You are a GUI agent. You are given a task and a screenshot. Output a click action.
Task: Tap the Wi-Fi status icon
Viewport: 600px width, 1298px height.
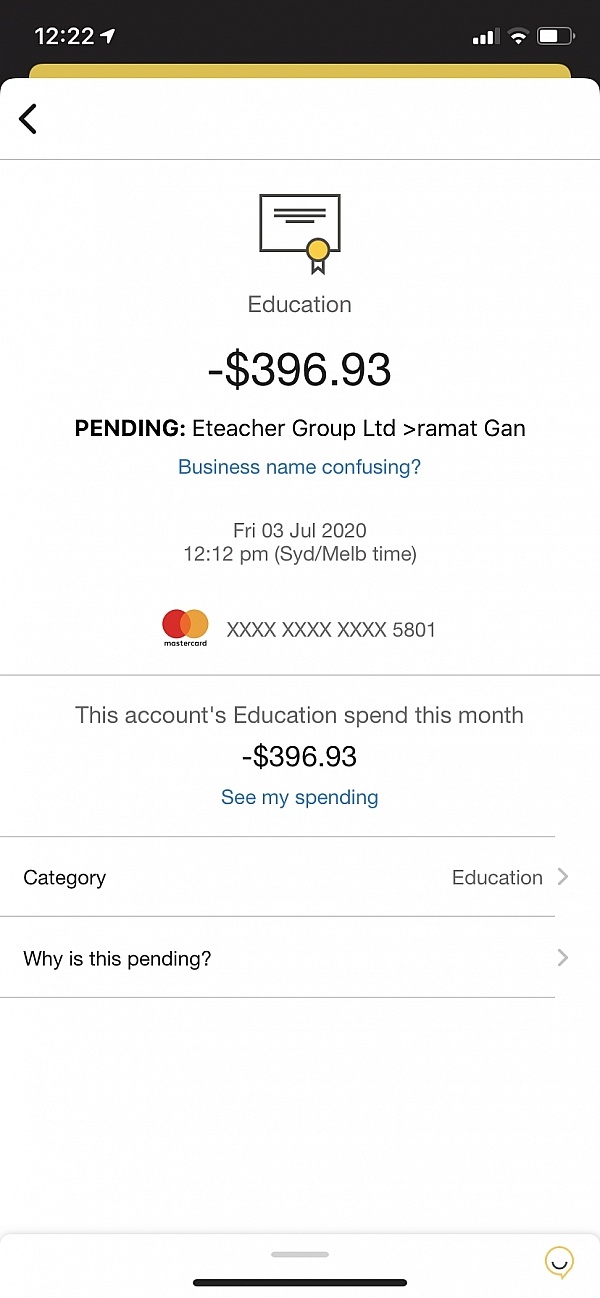pyautogui.click(x=518, y=37)
